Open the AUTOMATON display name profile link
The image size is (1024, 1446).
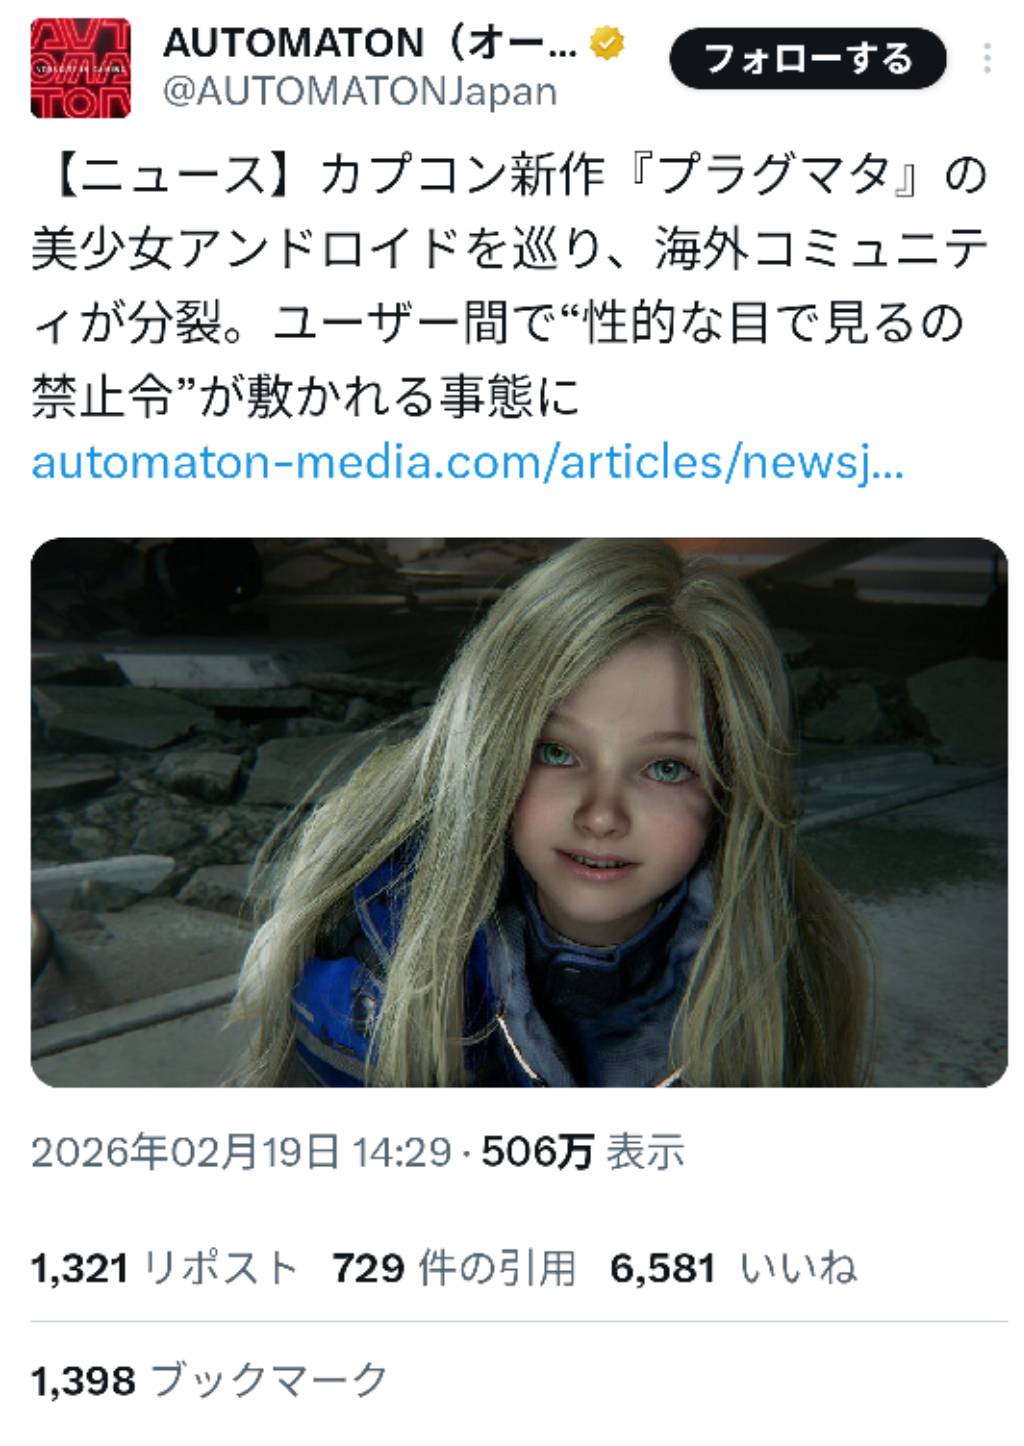pos(370,44)
